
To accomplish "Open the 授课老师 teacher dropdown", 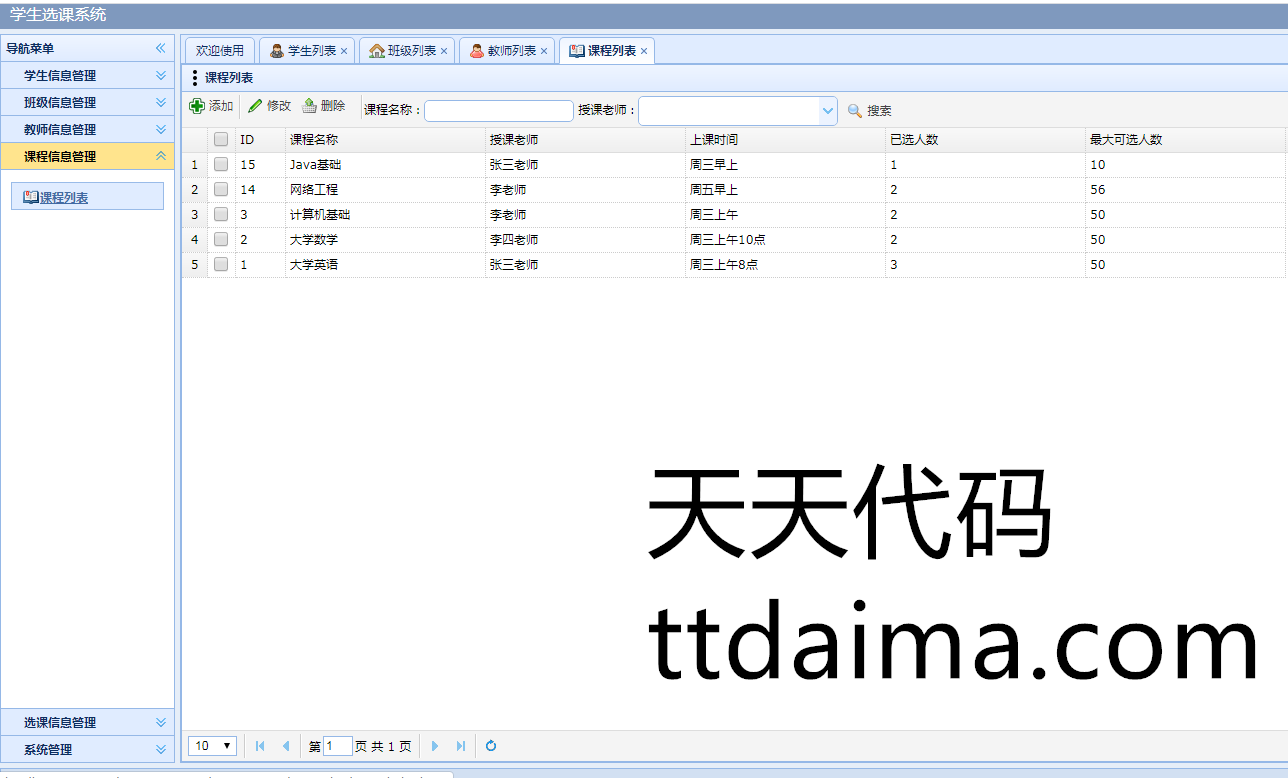I will tap(827, 111).
